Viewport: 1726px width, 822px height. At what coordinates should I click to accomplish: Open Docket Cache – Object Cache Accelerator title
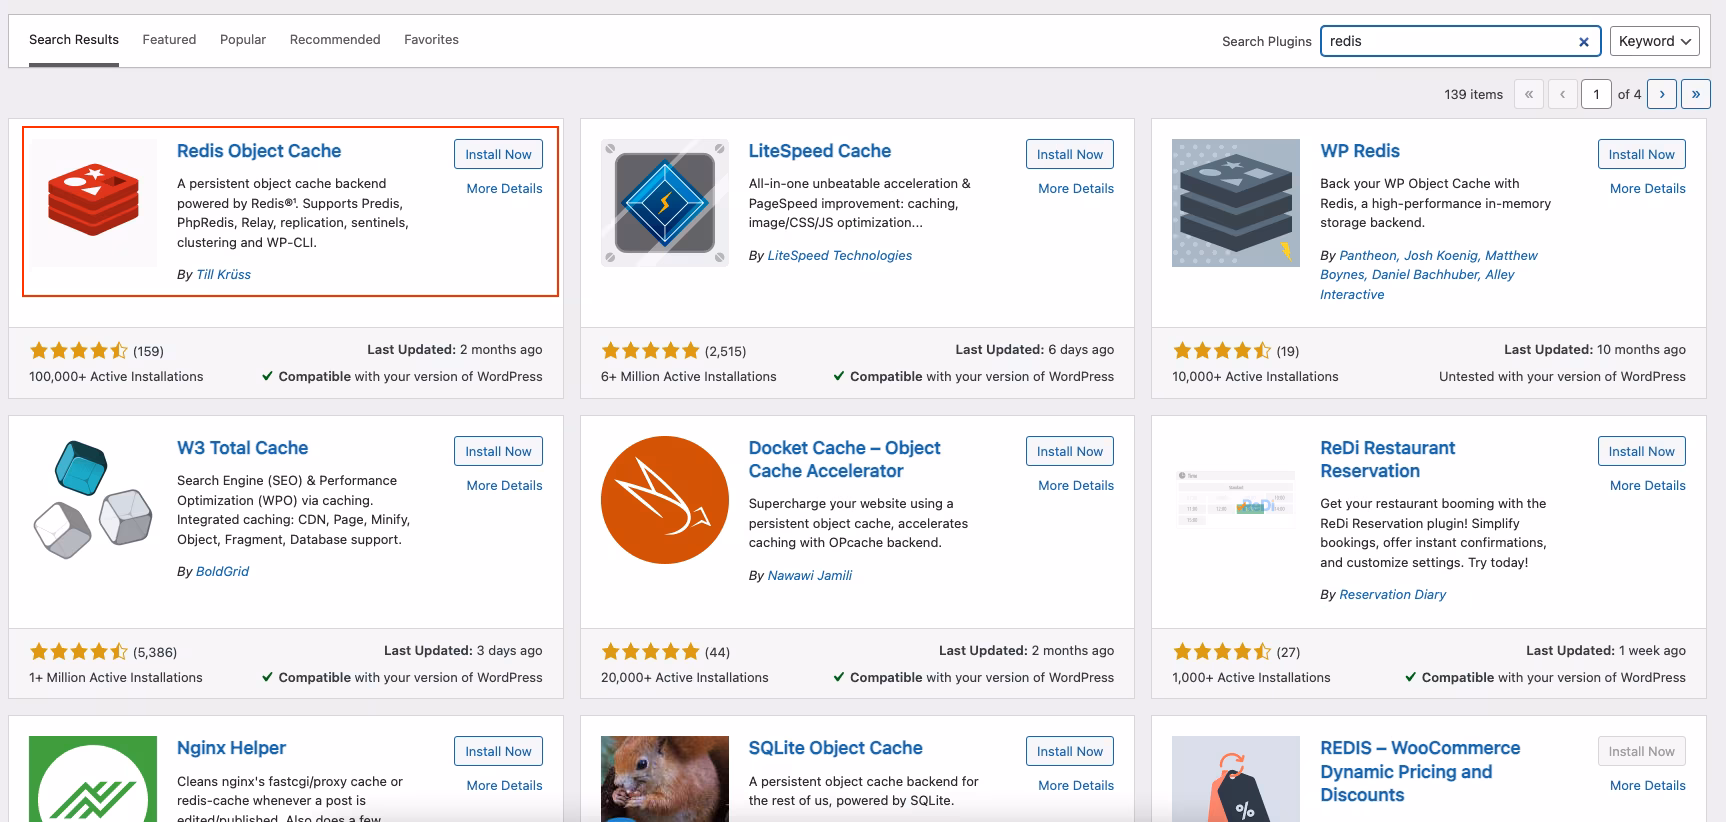coord(845,459)
